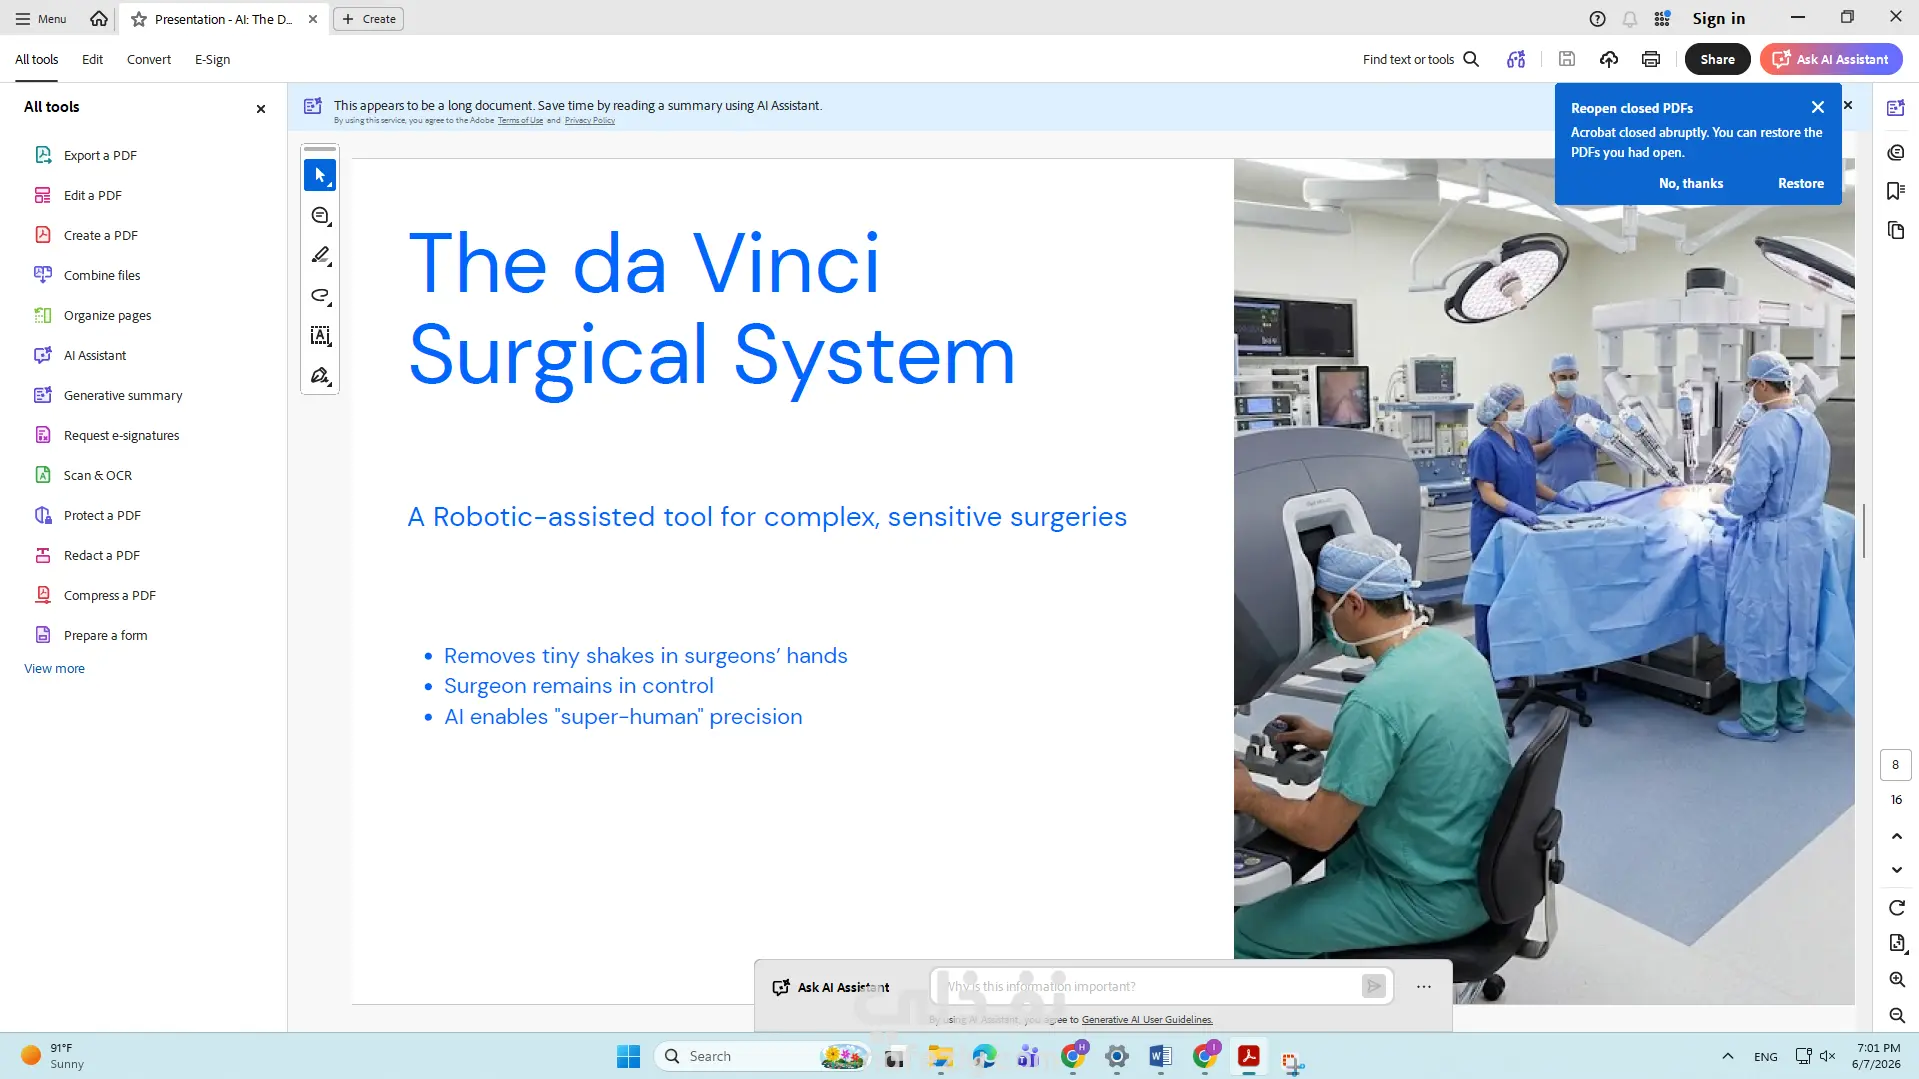Open Scan & OCR tool

(x=97, y=475)
